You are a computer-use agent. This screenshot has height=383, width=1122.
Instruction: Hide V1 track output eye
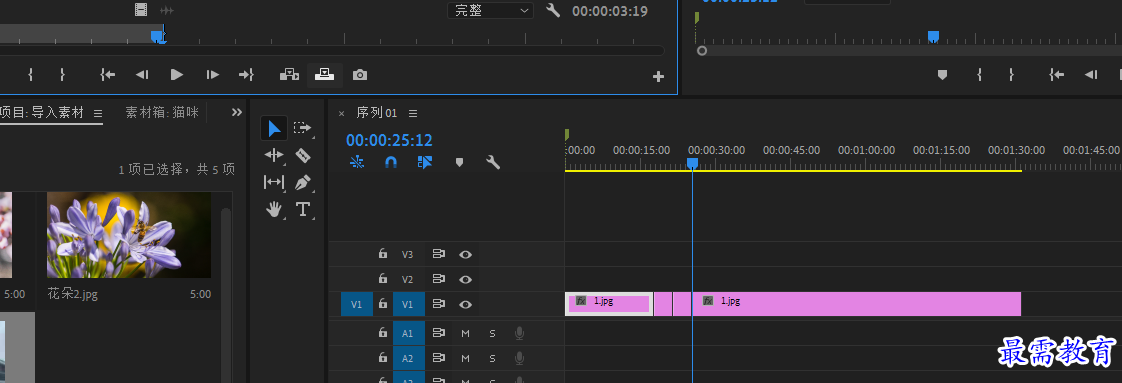466,304
